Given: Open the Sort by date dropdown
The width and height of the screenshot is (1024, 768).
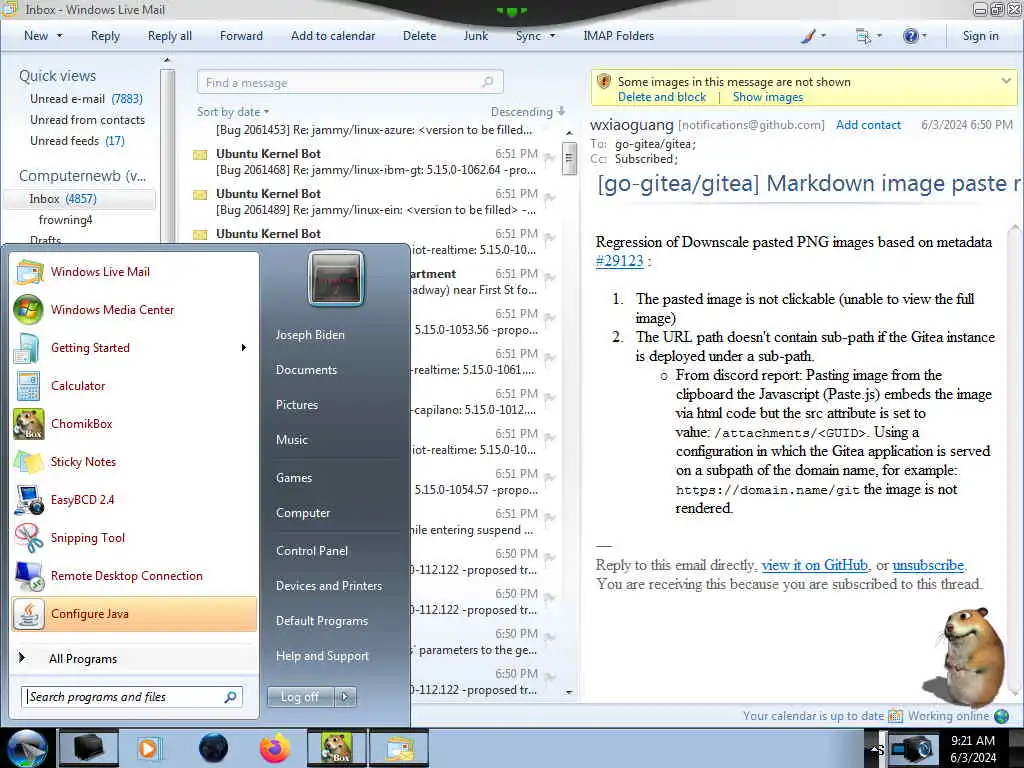Looking at the screenshot, I should coord(233,112).
